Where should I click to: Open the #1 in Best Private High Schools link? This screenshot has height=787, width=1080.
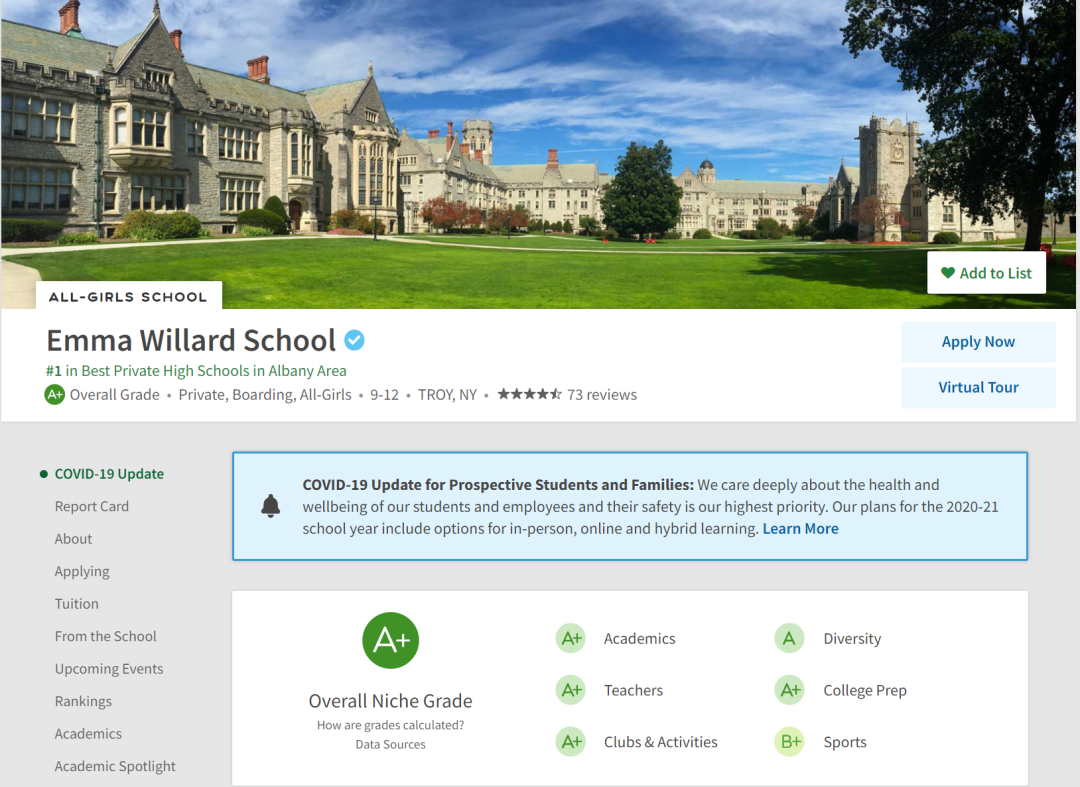196,370
